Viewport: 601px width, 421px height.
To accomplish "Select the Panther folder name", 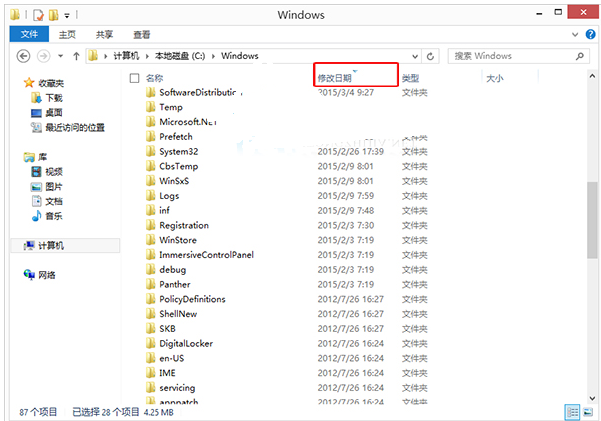I will click(x=175, y=284).
